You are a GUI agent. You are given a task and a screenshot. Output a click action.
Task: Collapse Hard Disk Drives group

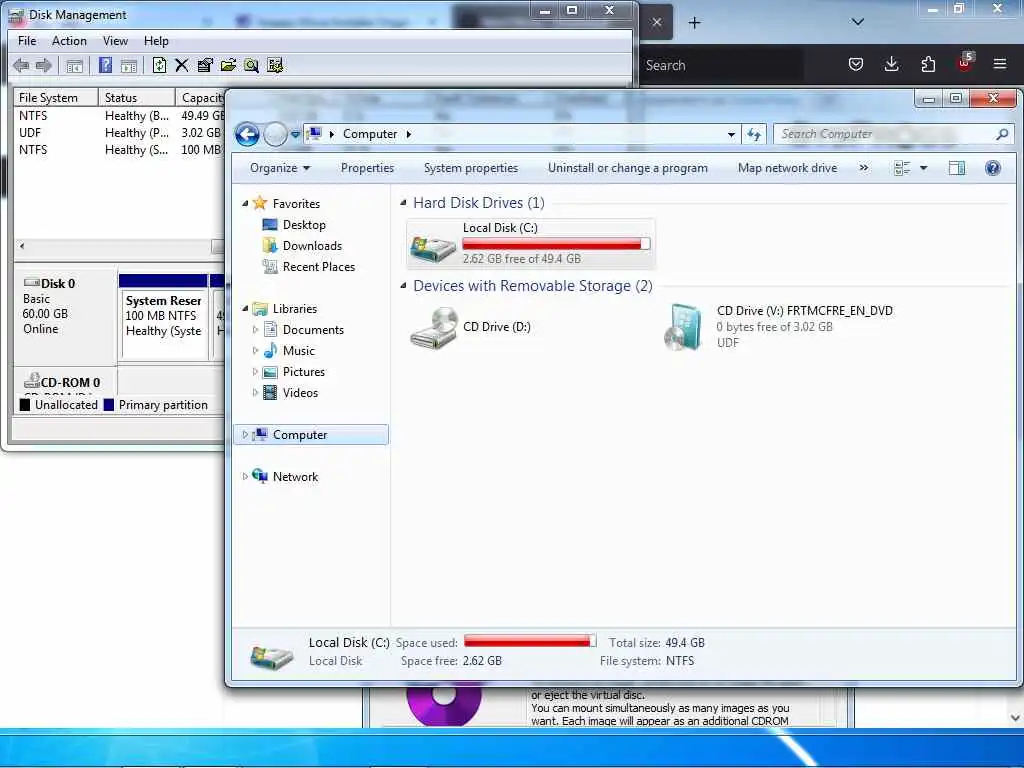click(403, 203)
